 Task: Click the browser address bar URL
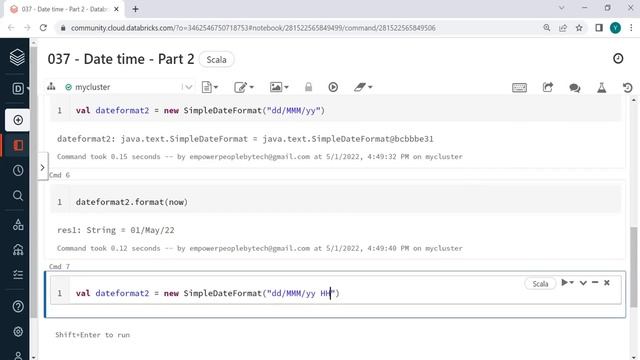click(x=253, y=28)
